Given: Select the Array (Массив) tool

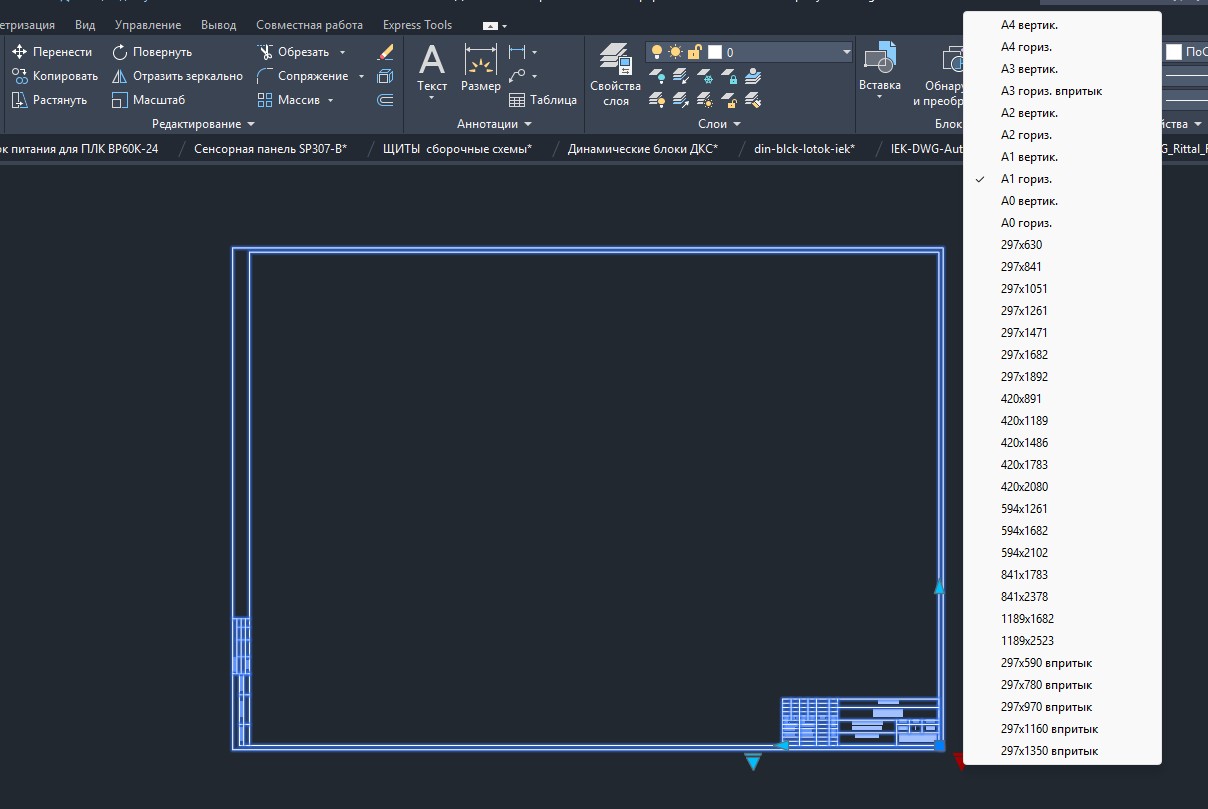Looking at the screenshot, I should point(288,100).
